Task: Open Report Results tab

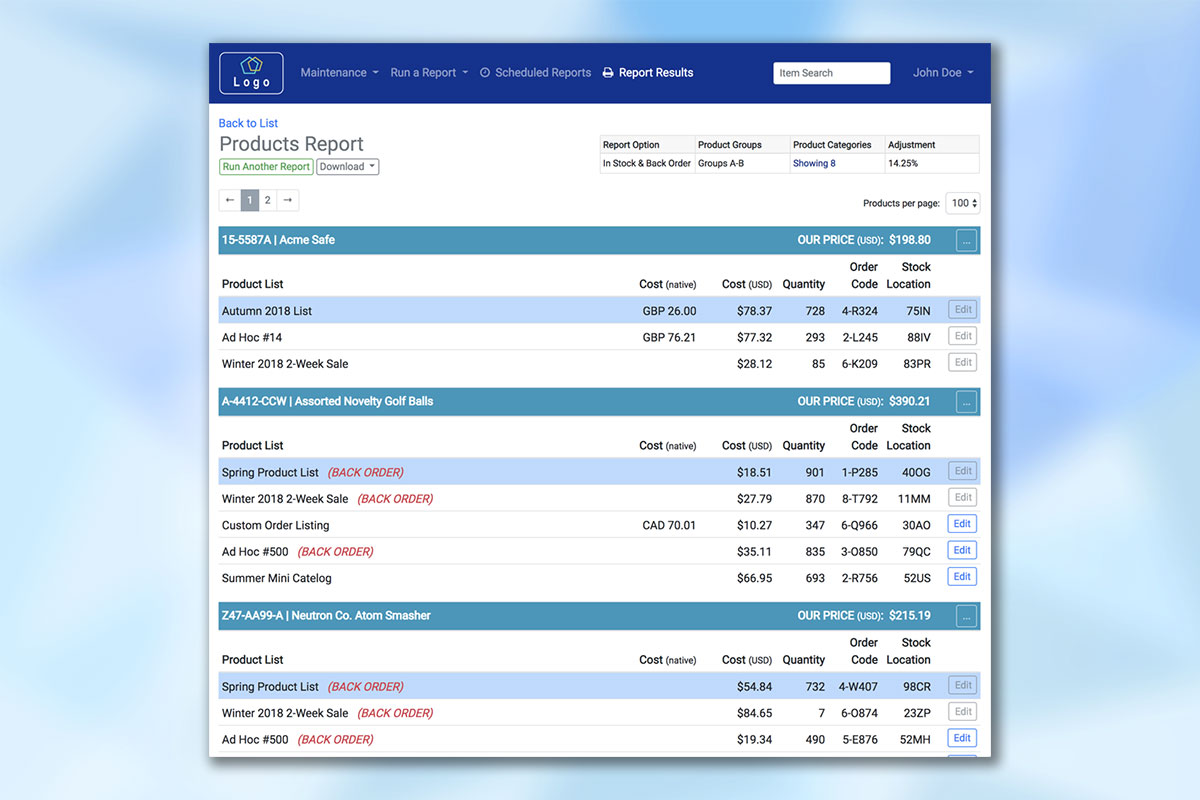Action: (647, 73)
